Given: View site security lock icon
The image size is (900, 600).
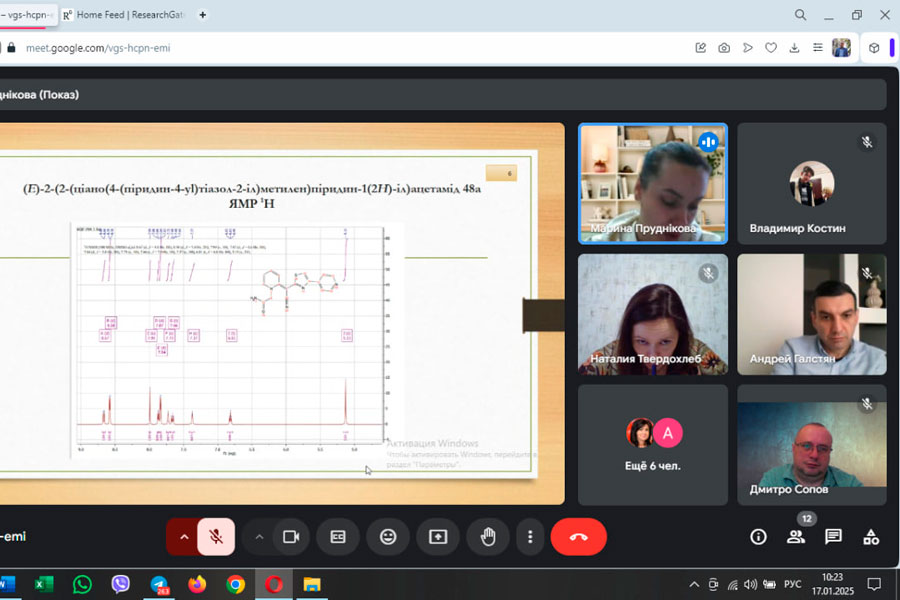Looking at the screenshot, I should pyautogui.click(x=11, y=48).
